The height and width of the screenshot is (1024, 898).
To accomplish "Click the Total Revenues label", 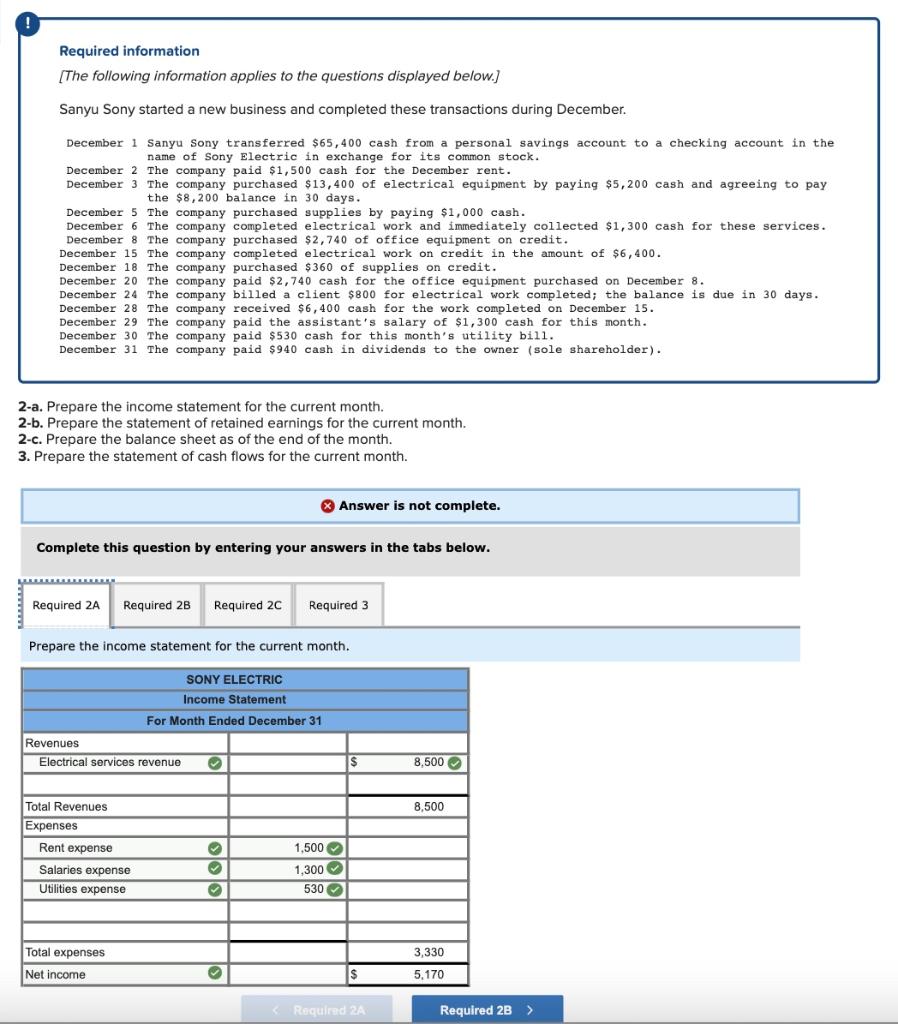I will [66, 807].
